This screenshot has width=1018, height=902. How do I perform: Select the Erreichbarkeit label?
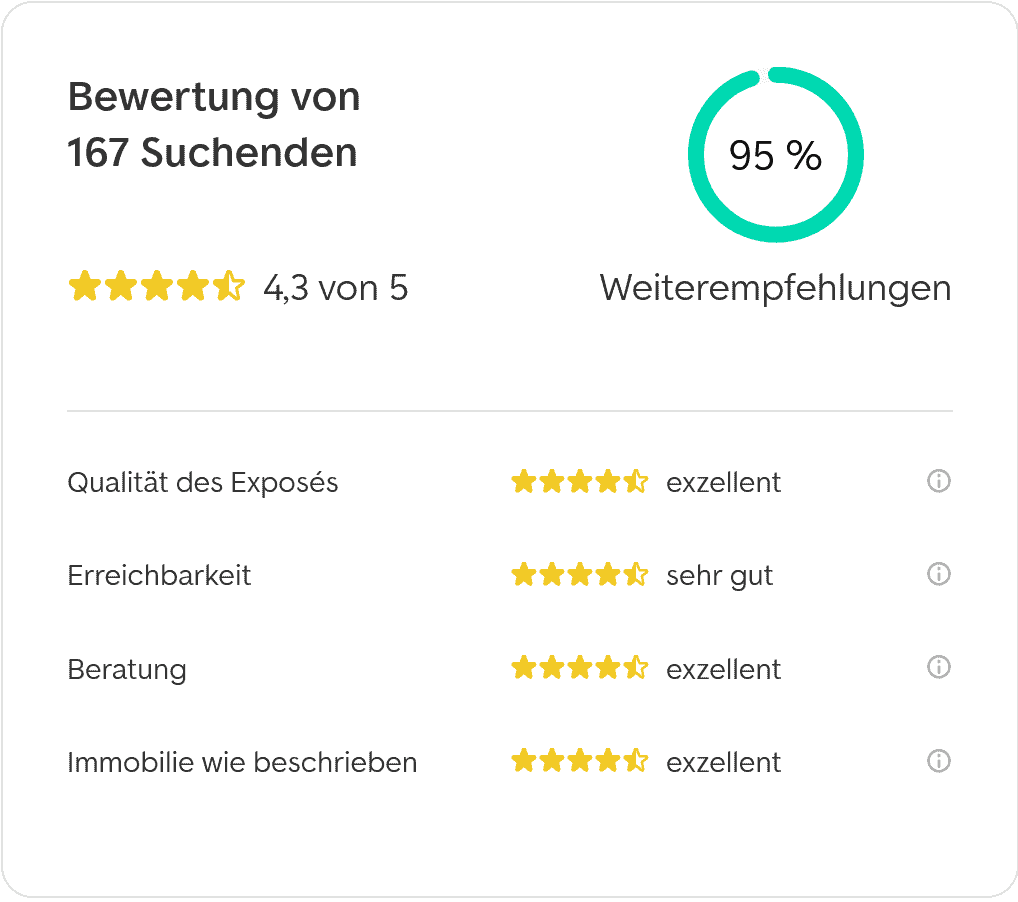point(159,575)
